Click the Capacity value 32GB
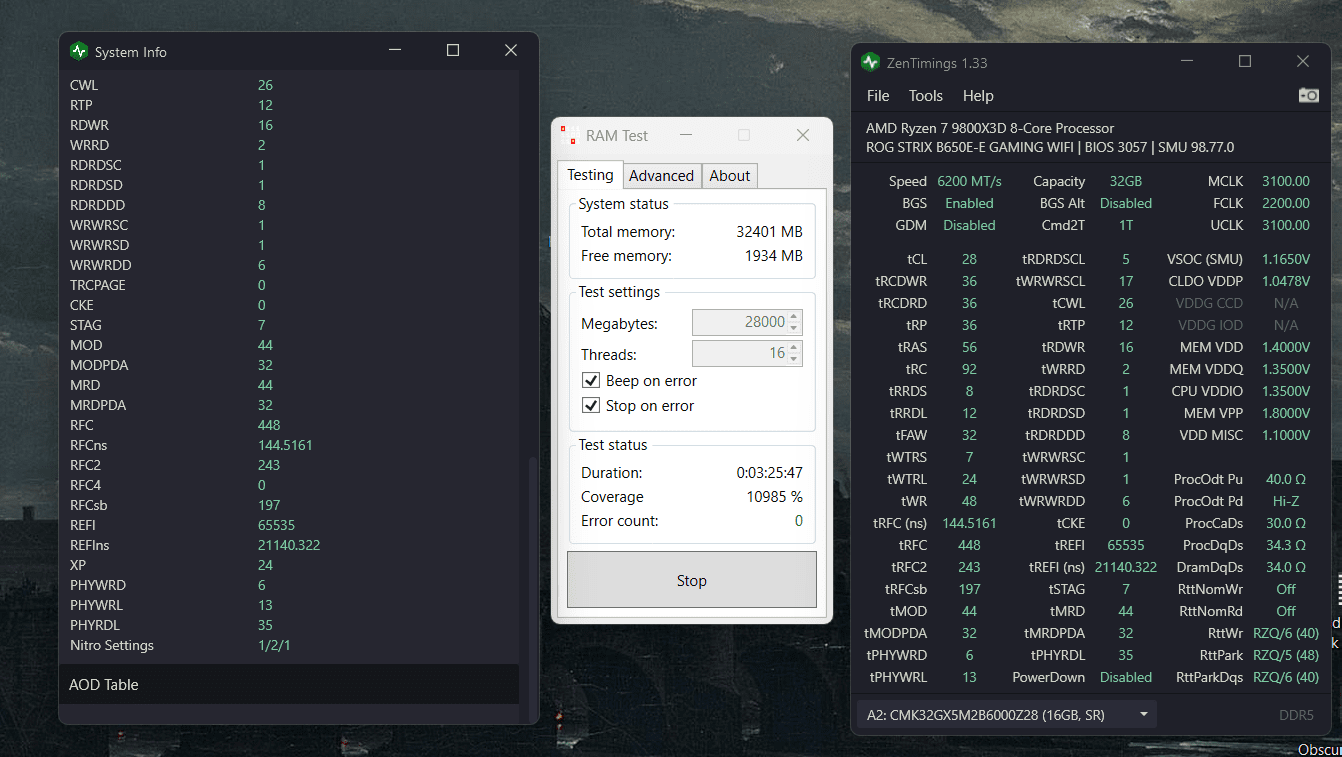This screenshot has width=1342, height=757. [x=1126, y=181]
